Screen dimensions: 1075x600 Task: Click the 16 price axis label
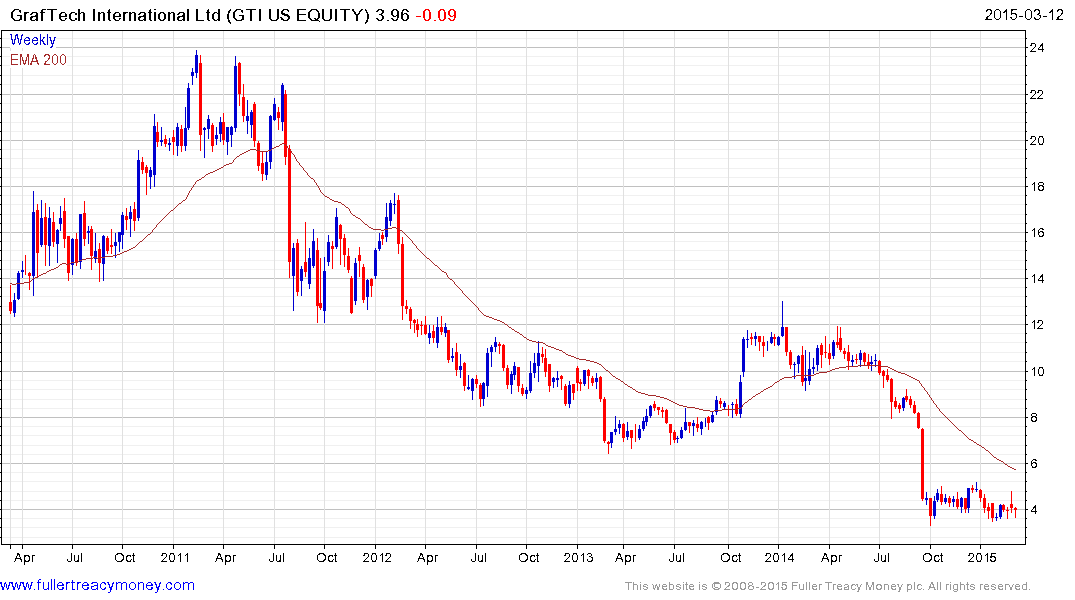click(1037, 232)
